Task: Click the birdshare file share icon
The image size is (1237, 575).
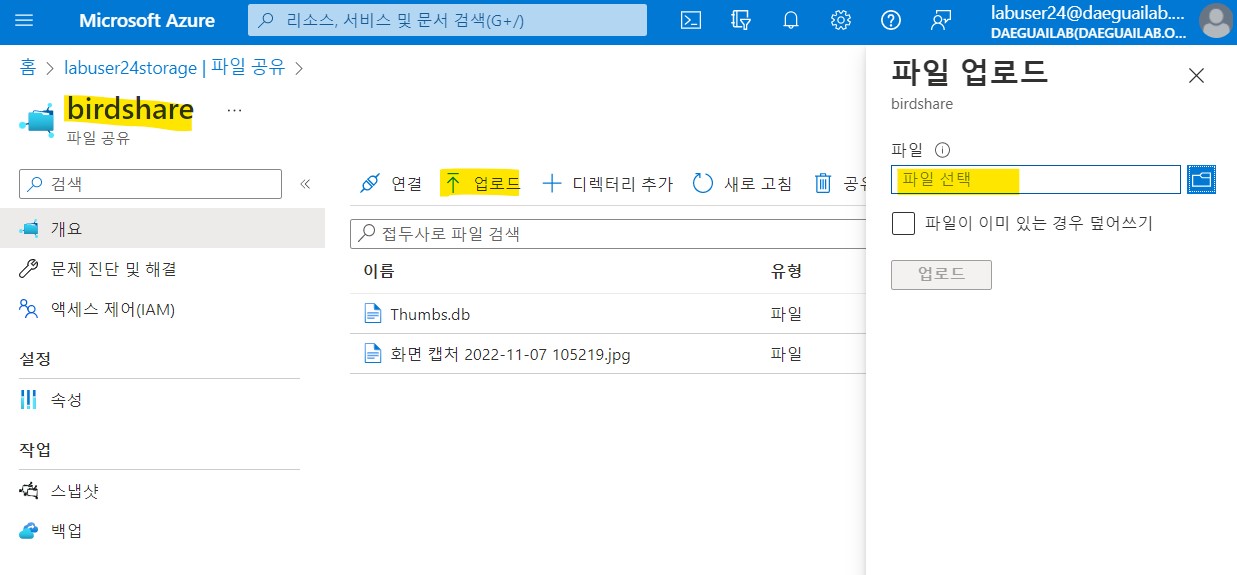Action: (x=37, y=118)
